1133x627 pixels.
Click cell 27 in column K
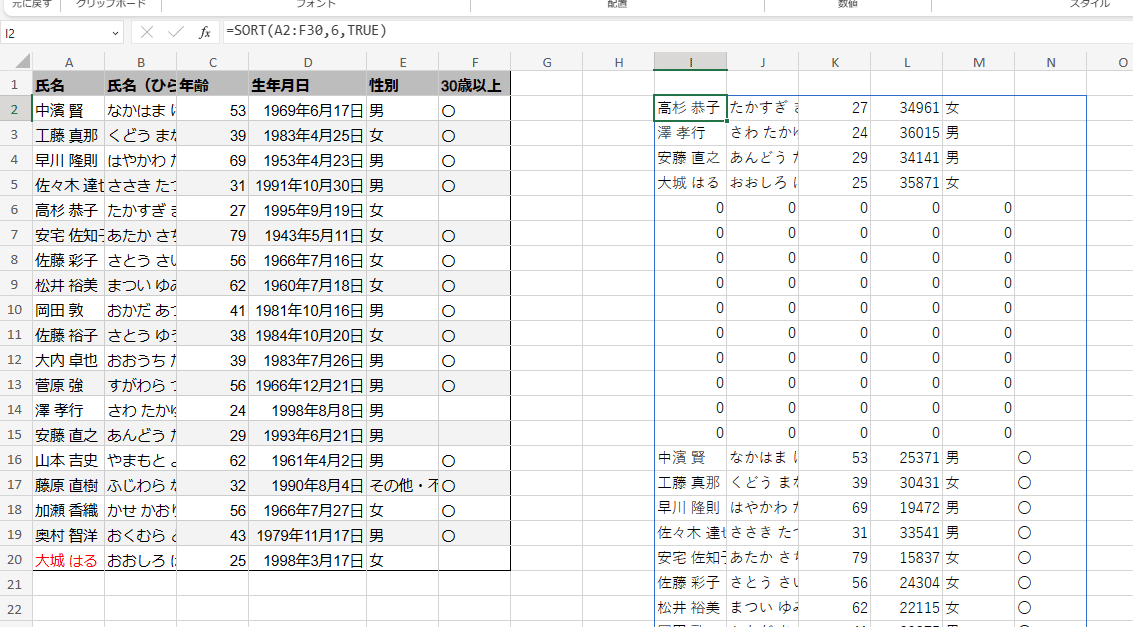(835, 108)
